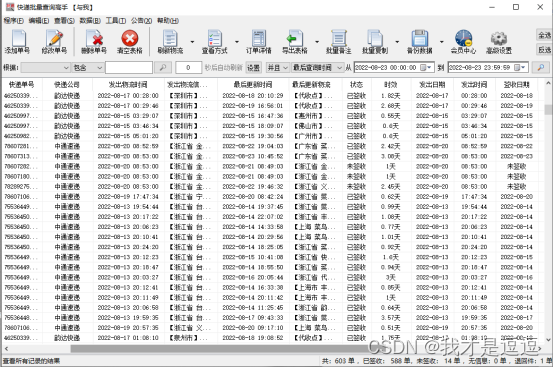Sort by the 状态 column header
Screen dimensions: 554x367
point(356,84)
